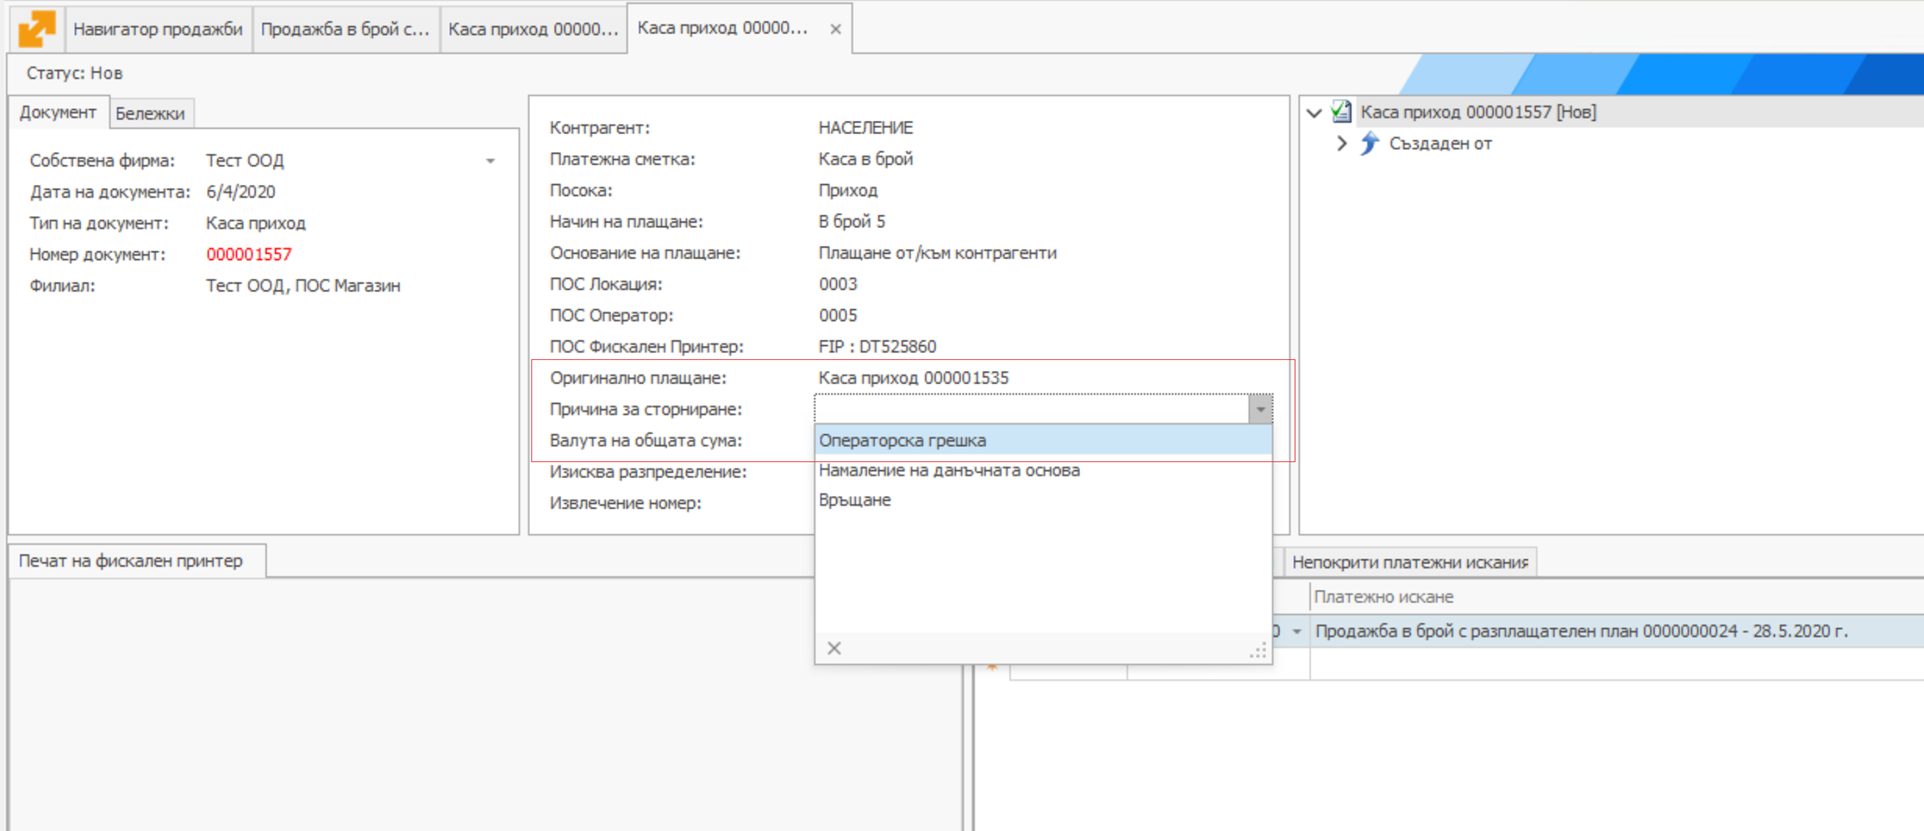Click the Извлечение номер label
Viewport: 1924px width, 831px height.
click(x=626, y=503)
